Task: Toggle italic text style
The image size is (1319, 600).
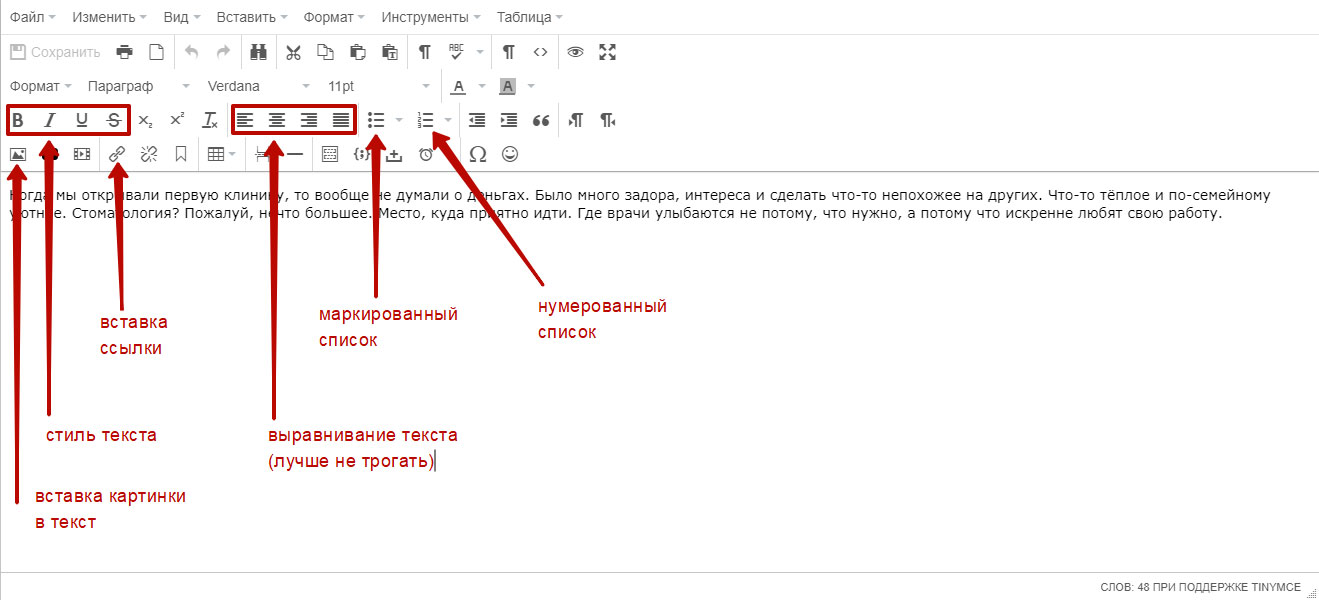Action: click(49, 120)
